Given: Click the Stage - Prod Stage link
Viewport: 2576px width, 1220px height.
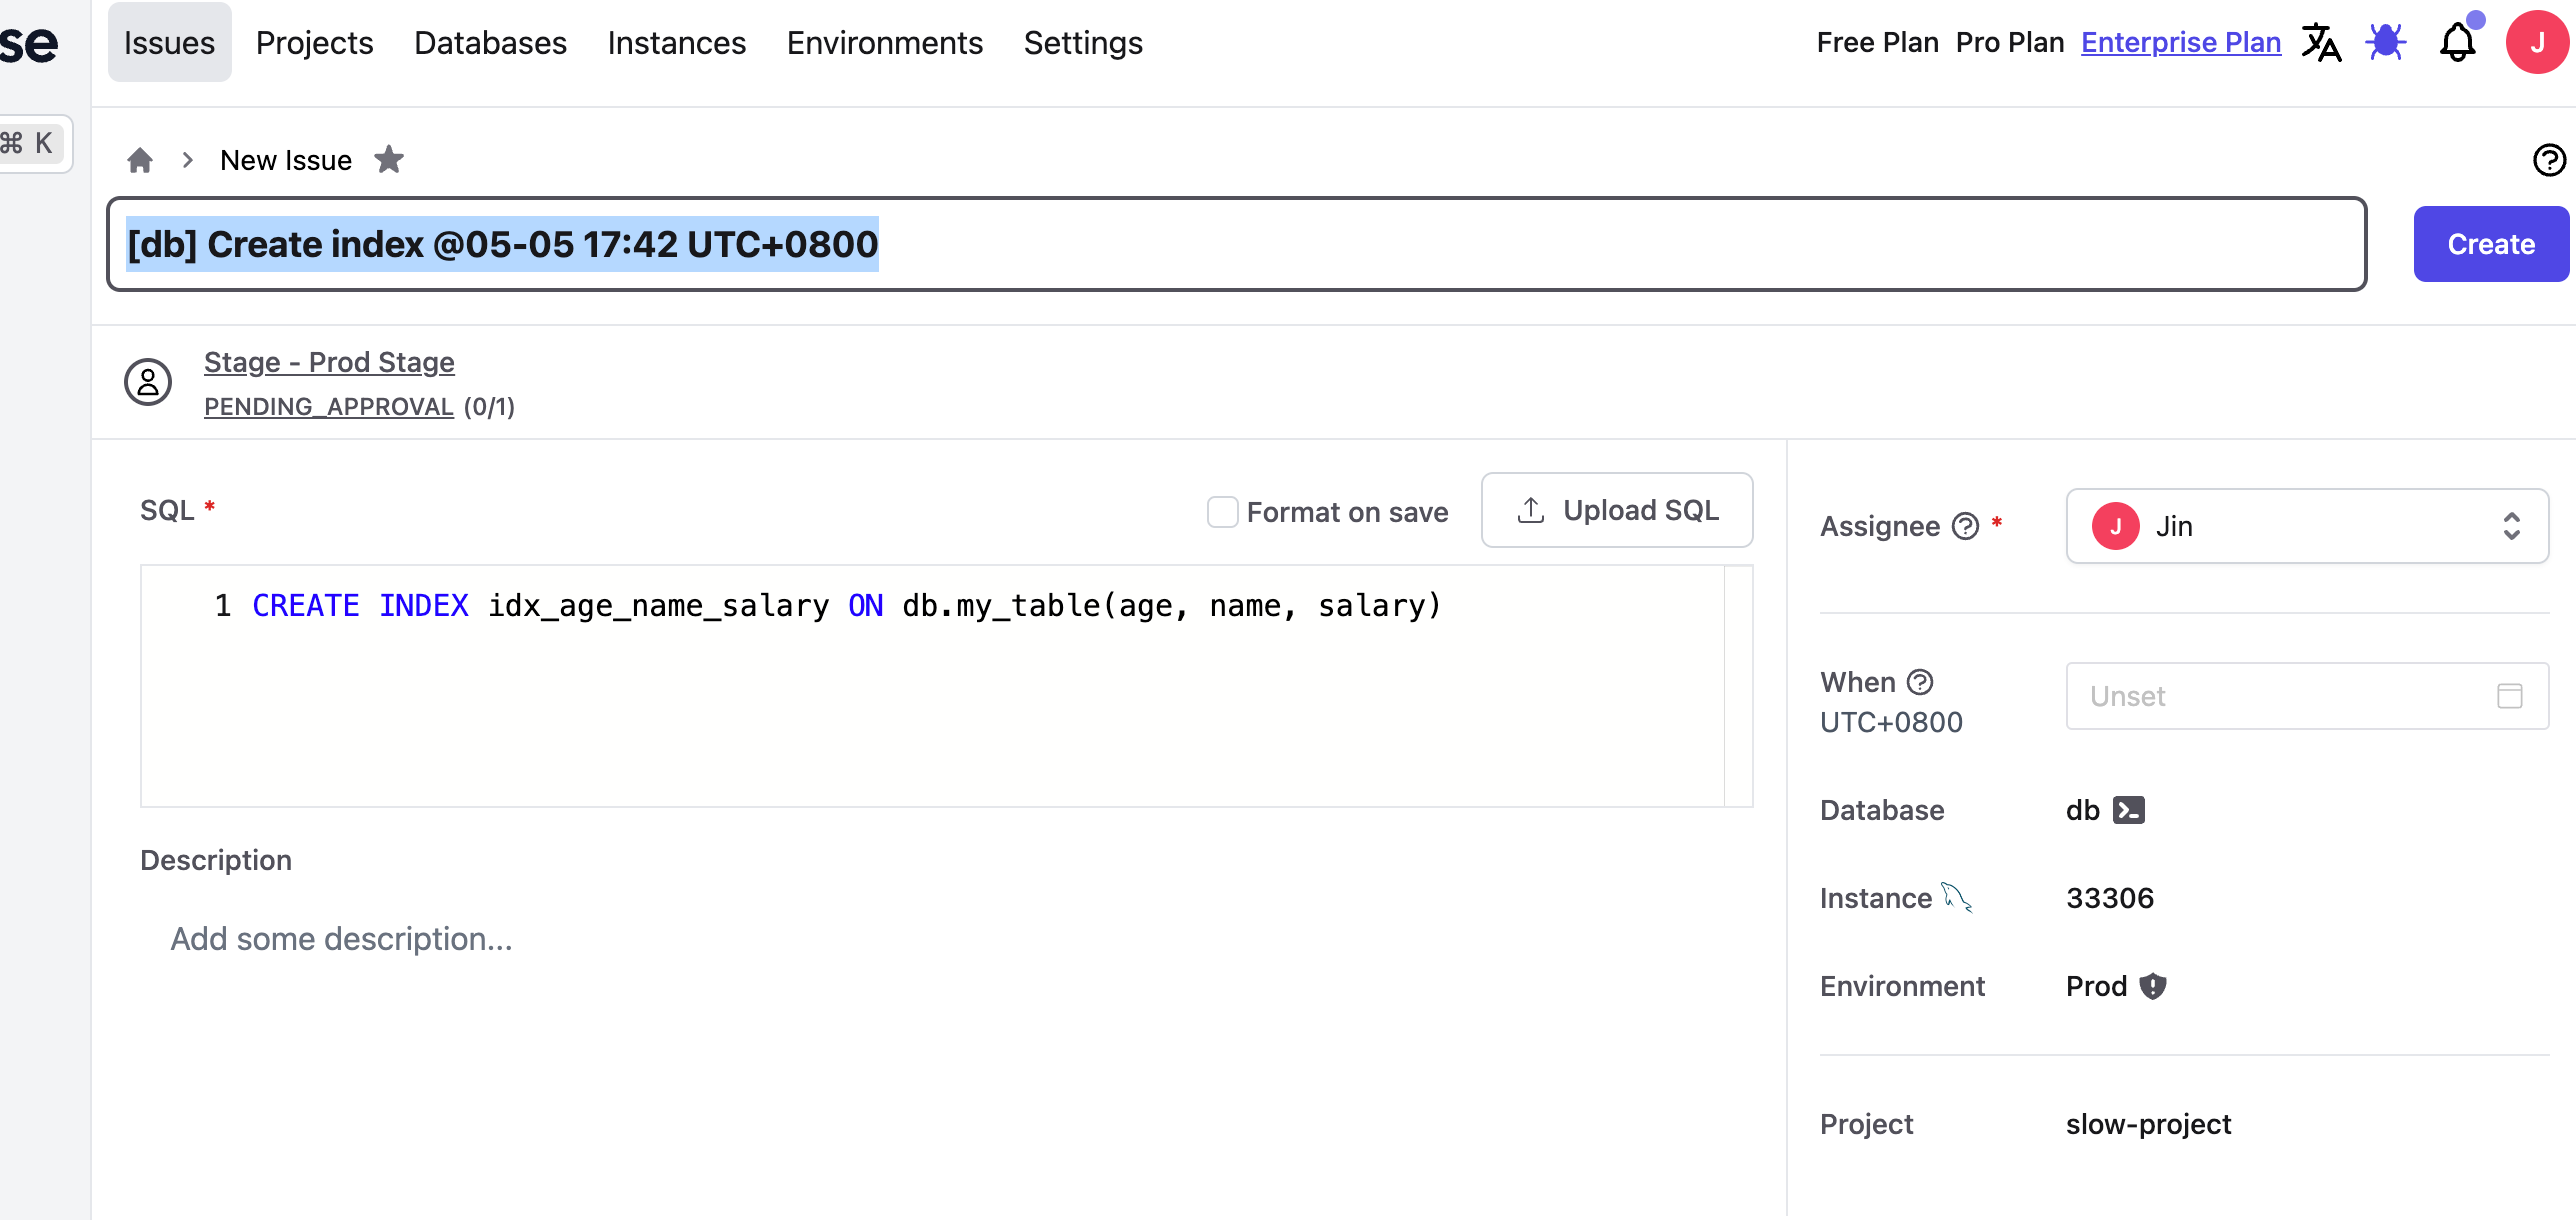Looking at the screenshot, I should point(329,362).
